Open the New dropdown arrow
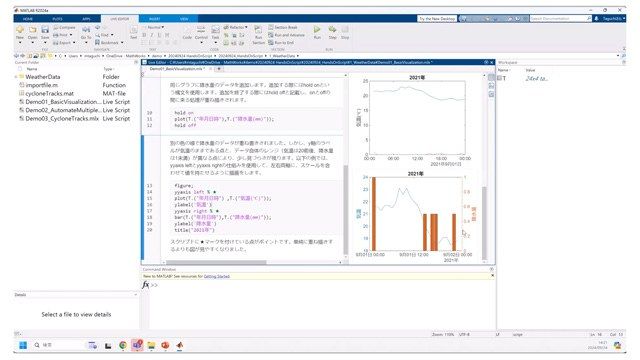640x360 pixels. [x=20, y=42]
